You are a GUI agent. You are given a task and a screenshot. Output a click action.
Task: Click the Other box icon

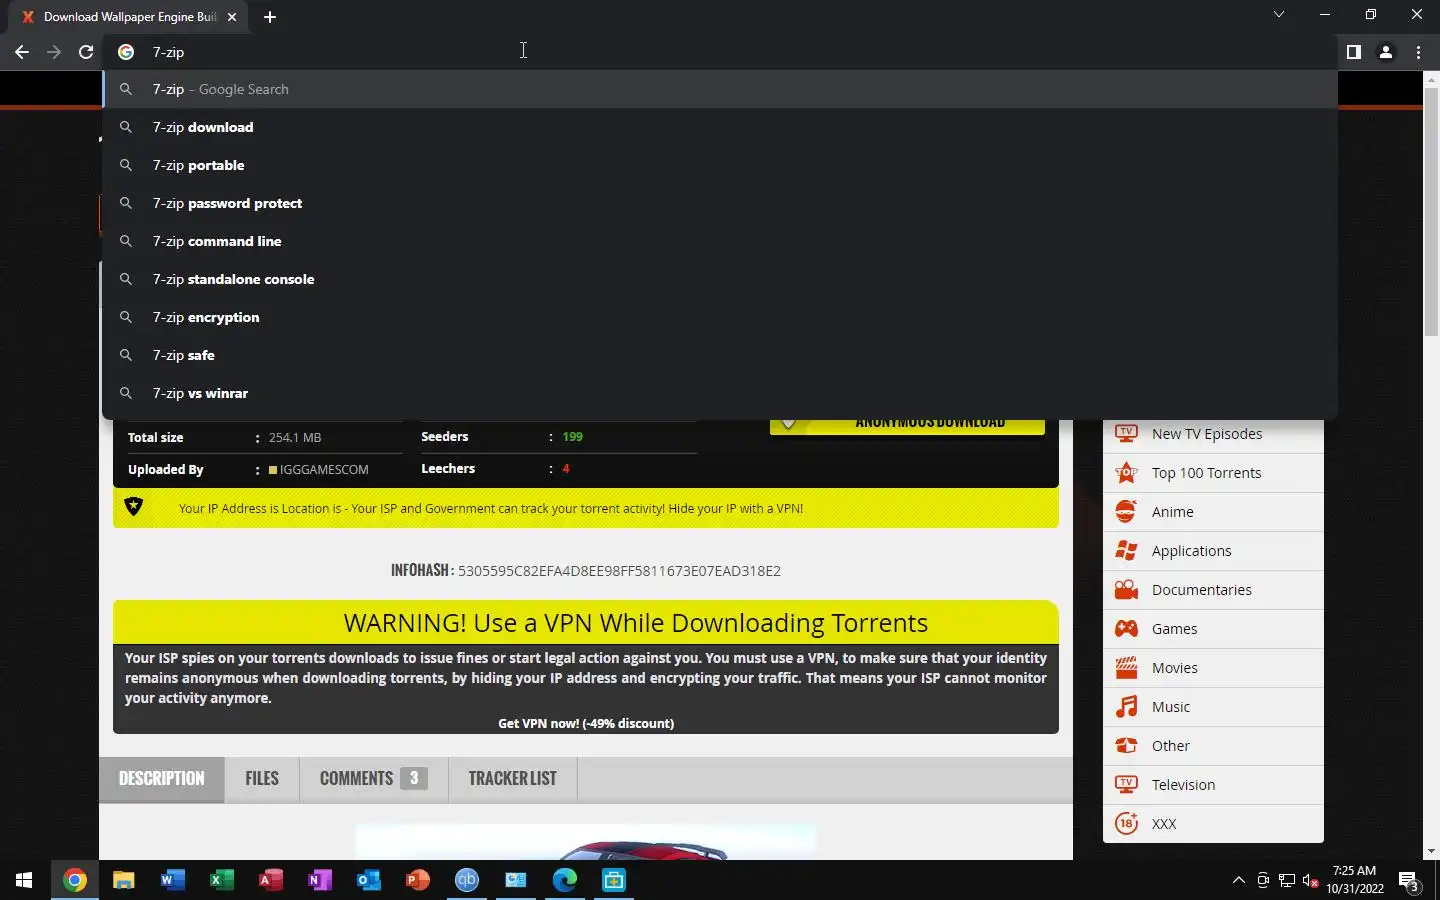click(x=1126, y=745)
